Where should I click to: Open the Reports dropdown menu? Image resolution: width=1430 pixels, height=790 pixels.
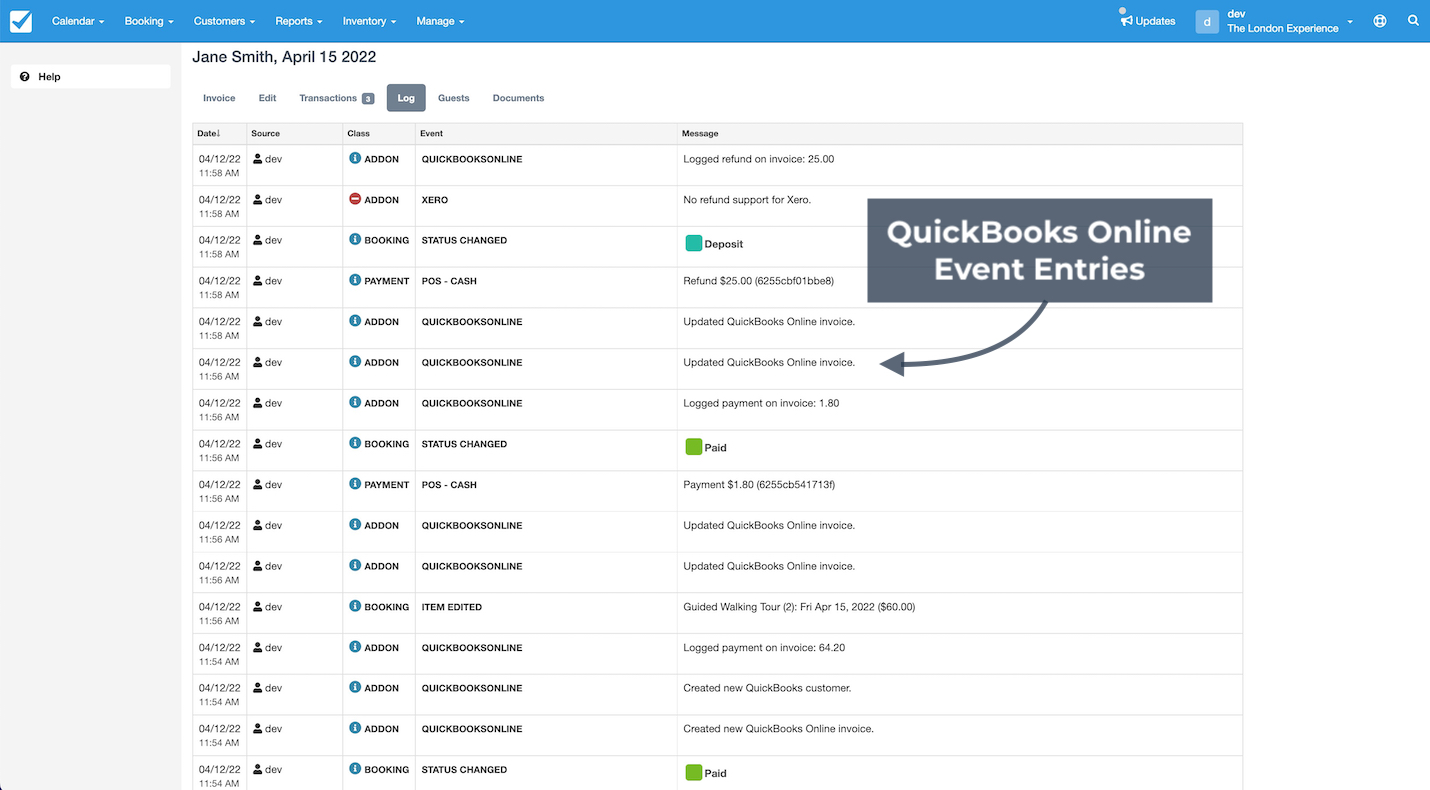click(x=299, y=21)
